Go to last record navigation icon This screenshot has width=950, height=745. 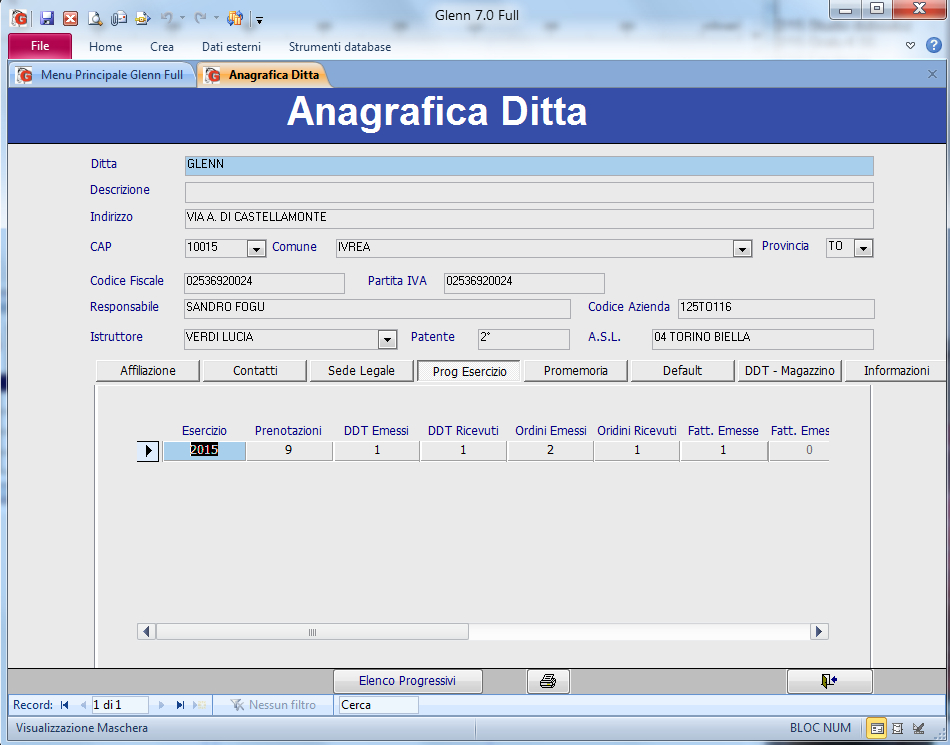point(180,705)
